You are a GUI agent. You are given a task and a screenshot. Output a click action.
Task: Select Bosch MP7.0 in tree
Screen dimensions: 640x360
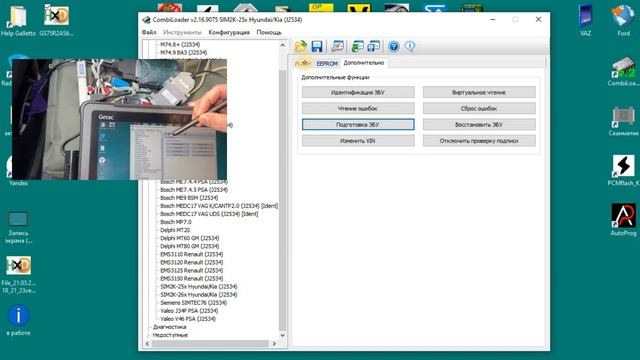[176, 222]
